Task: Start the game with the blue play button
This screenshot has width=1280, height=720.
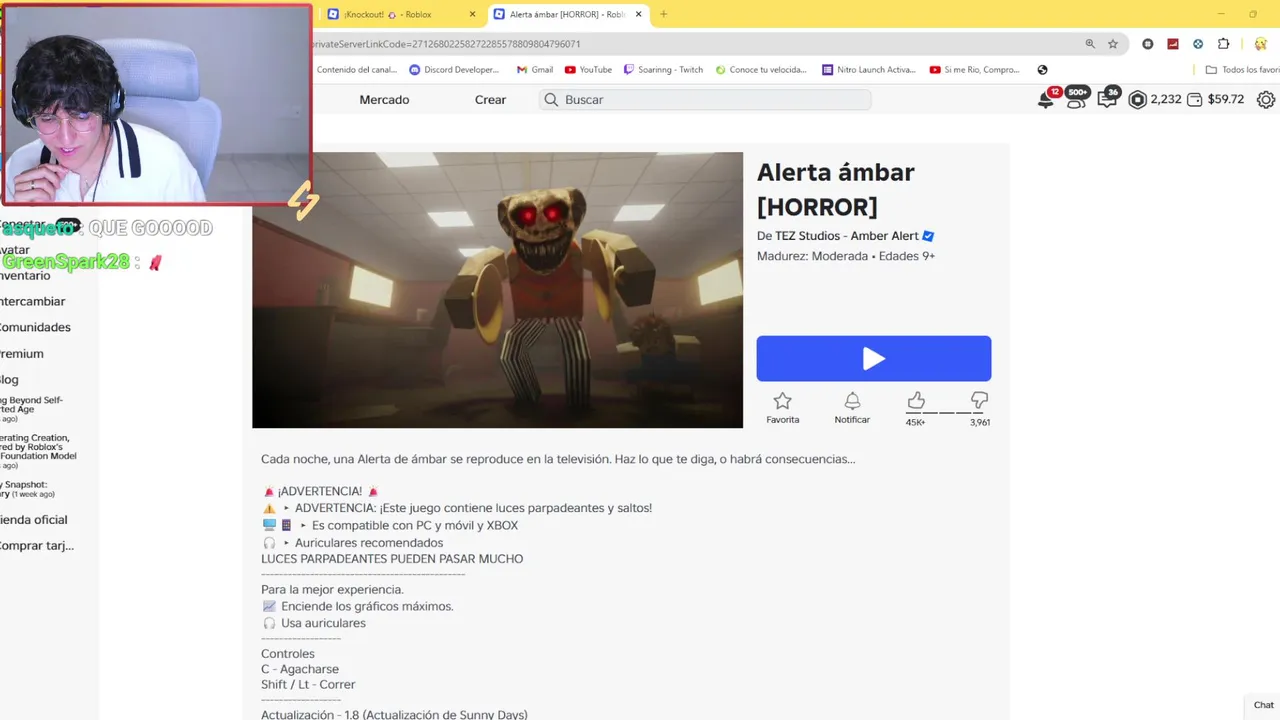Action: [x=873, y=358]
